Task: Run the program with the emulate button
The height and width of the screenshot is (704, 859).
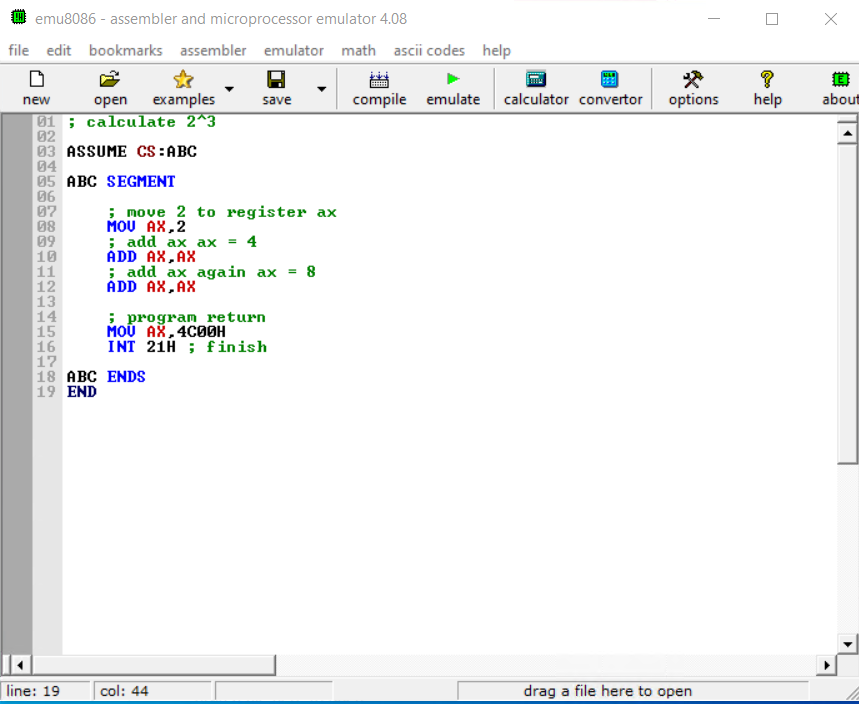Action: click(453, 88)
